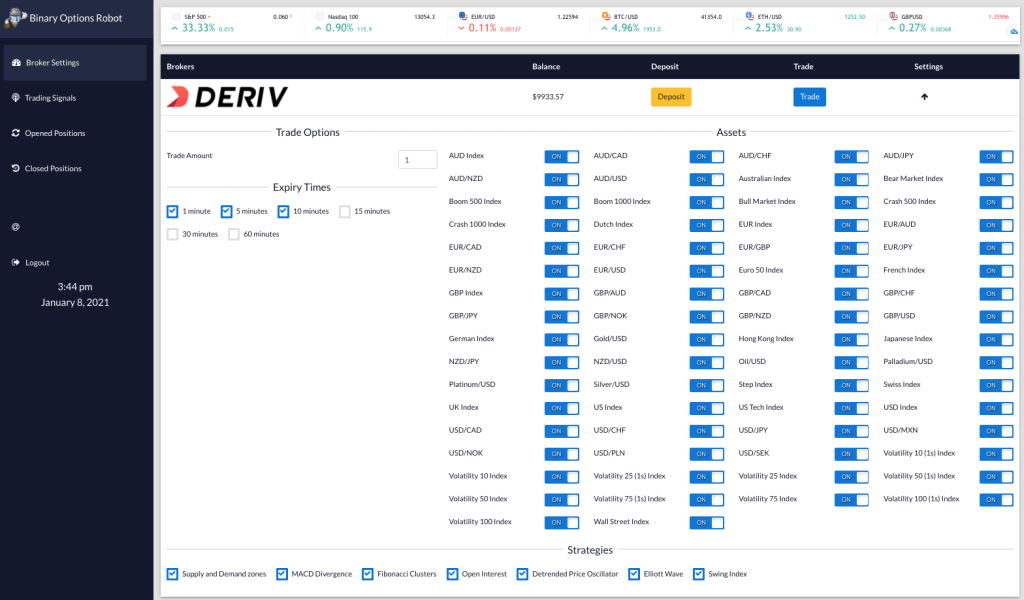Viewport: 1024px width, 600px height.
Task: Switch off GBP/USD asset
Action: click(x=997, y=317)
